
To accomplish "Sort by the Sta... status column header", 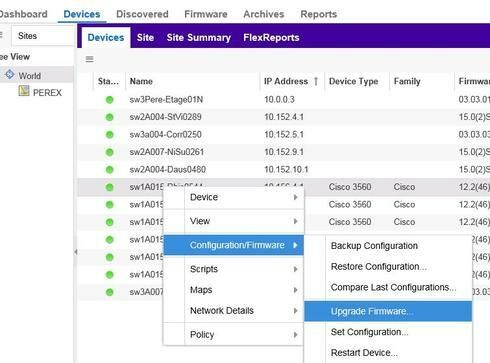I will pyautogui.click(x=109, y=81).
